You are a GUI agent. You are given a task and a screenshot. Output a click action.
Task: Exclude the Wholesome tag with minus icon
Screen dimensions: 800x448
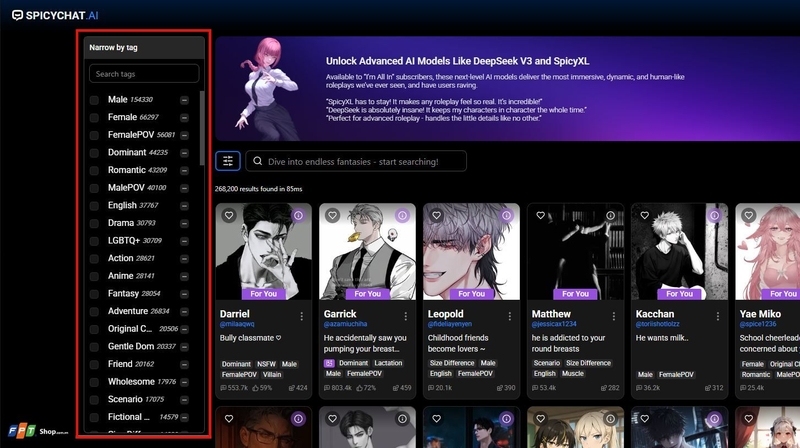(x=184, y=382)
